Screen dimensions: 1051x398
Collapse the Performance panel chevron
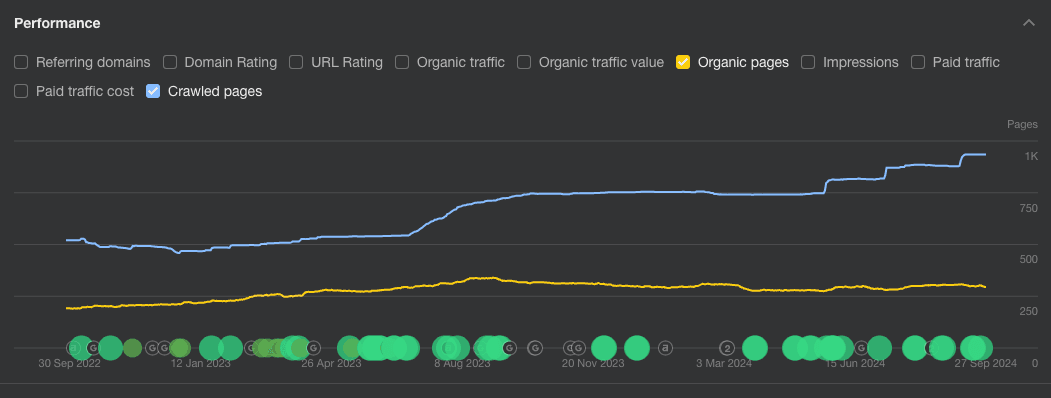coord(1029,23)
